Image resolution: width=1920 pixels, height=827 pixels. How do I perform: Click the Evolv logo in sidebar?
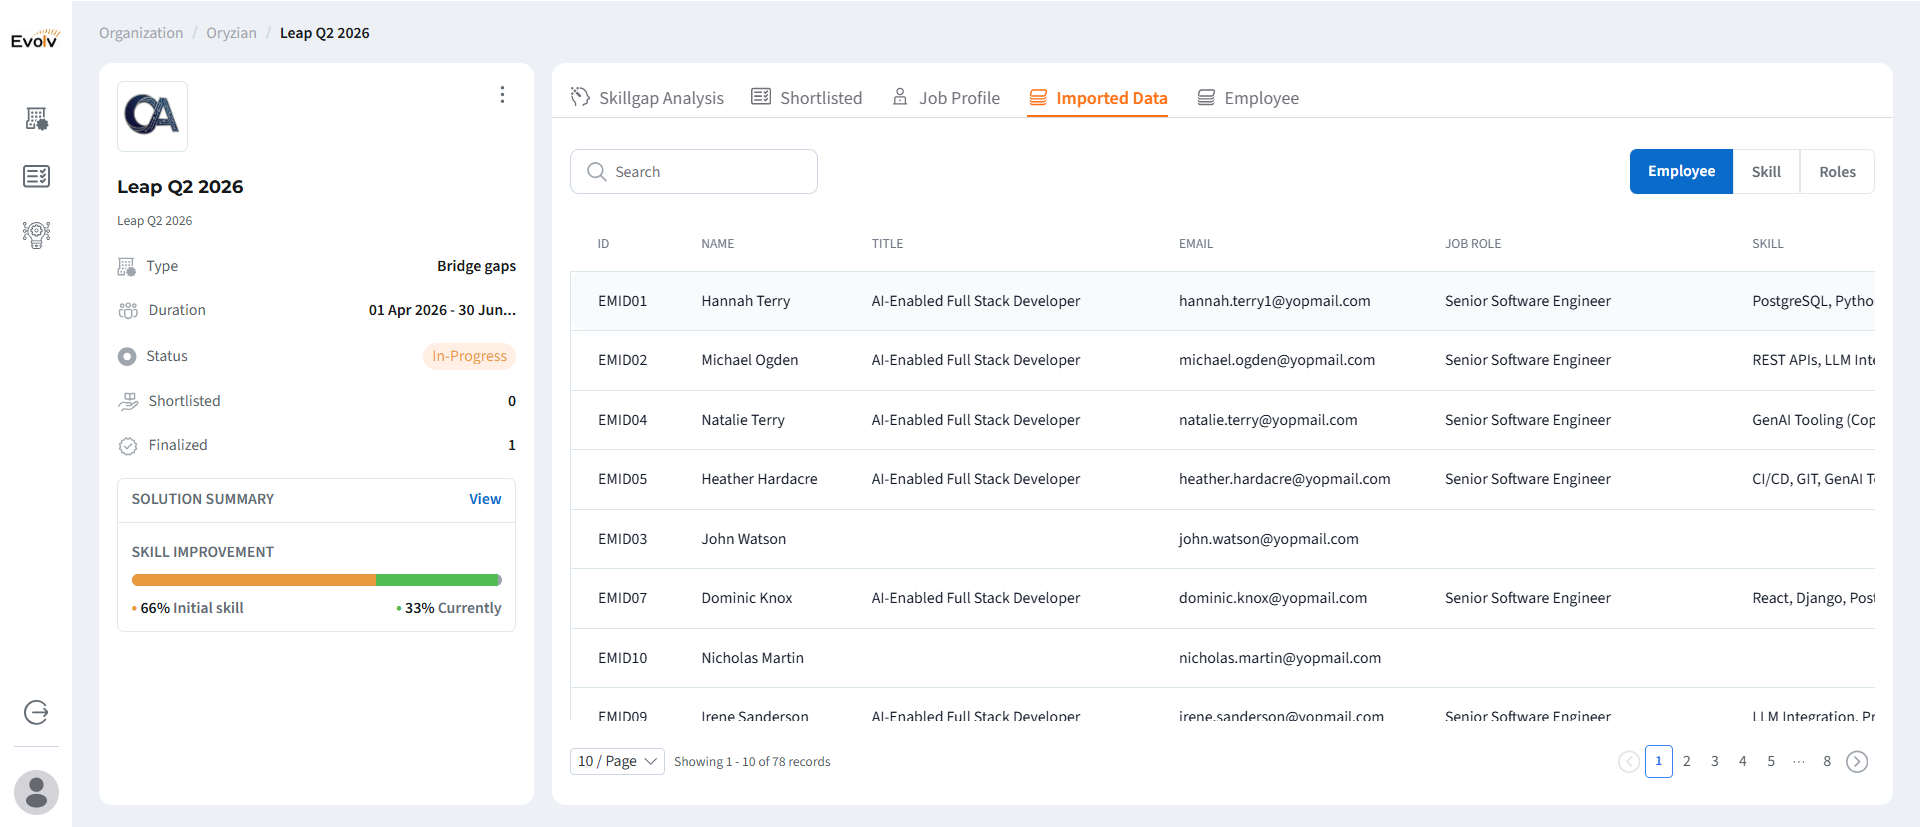(35, 40)
